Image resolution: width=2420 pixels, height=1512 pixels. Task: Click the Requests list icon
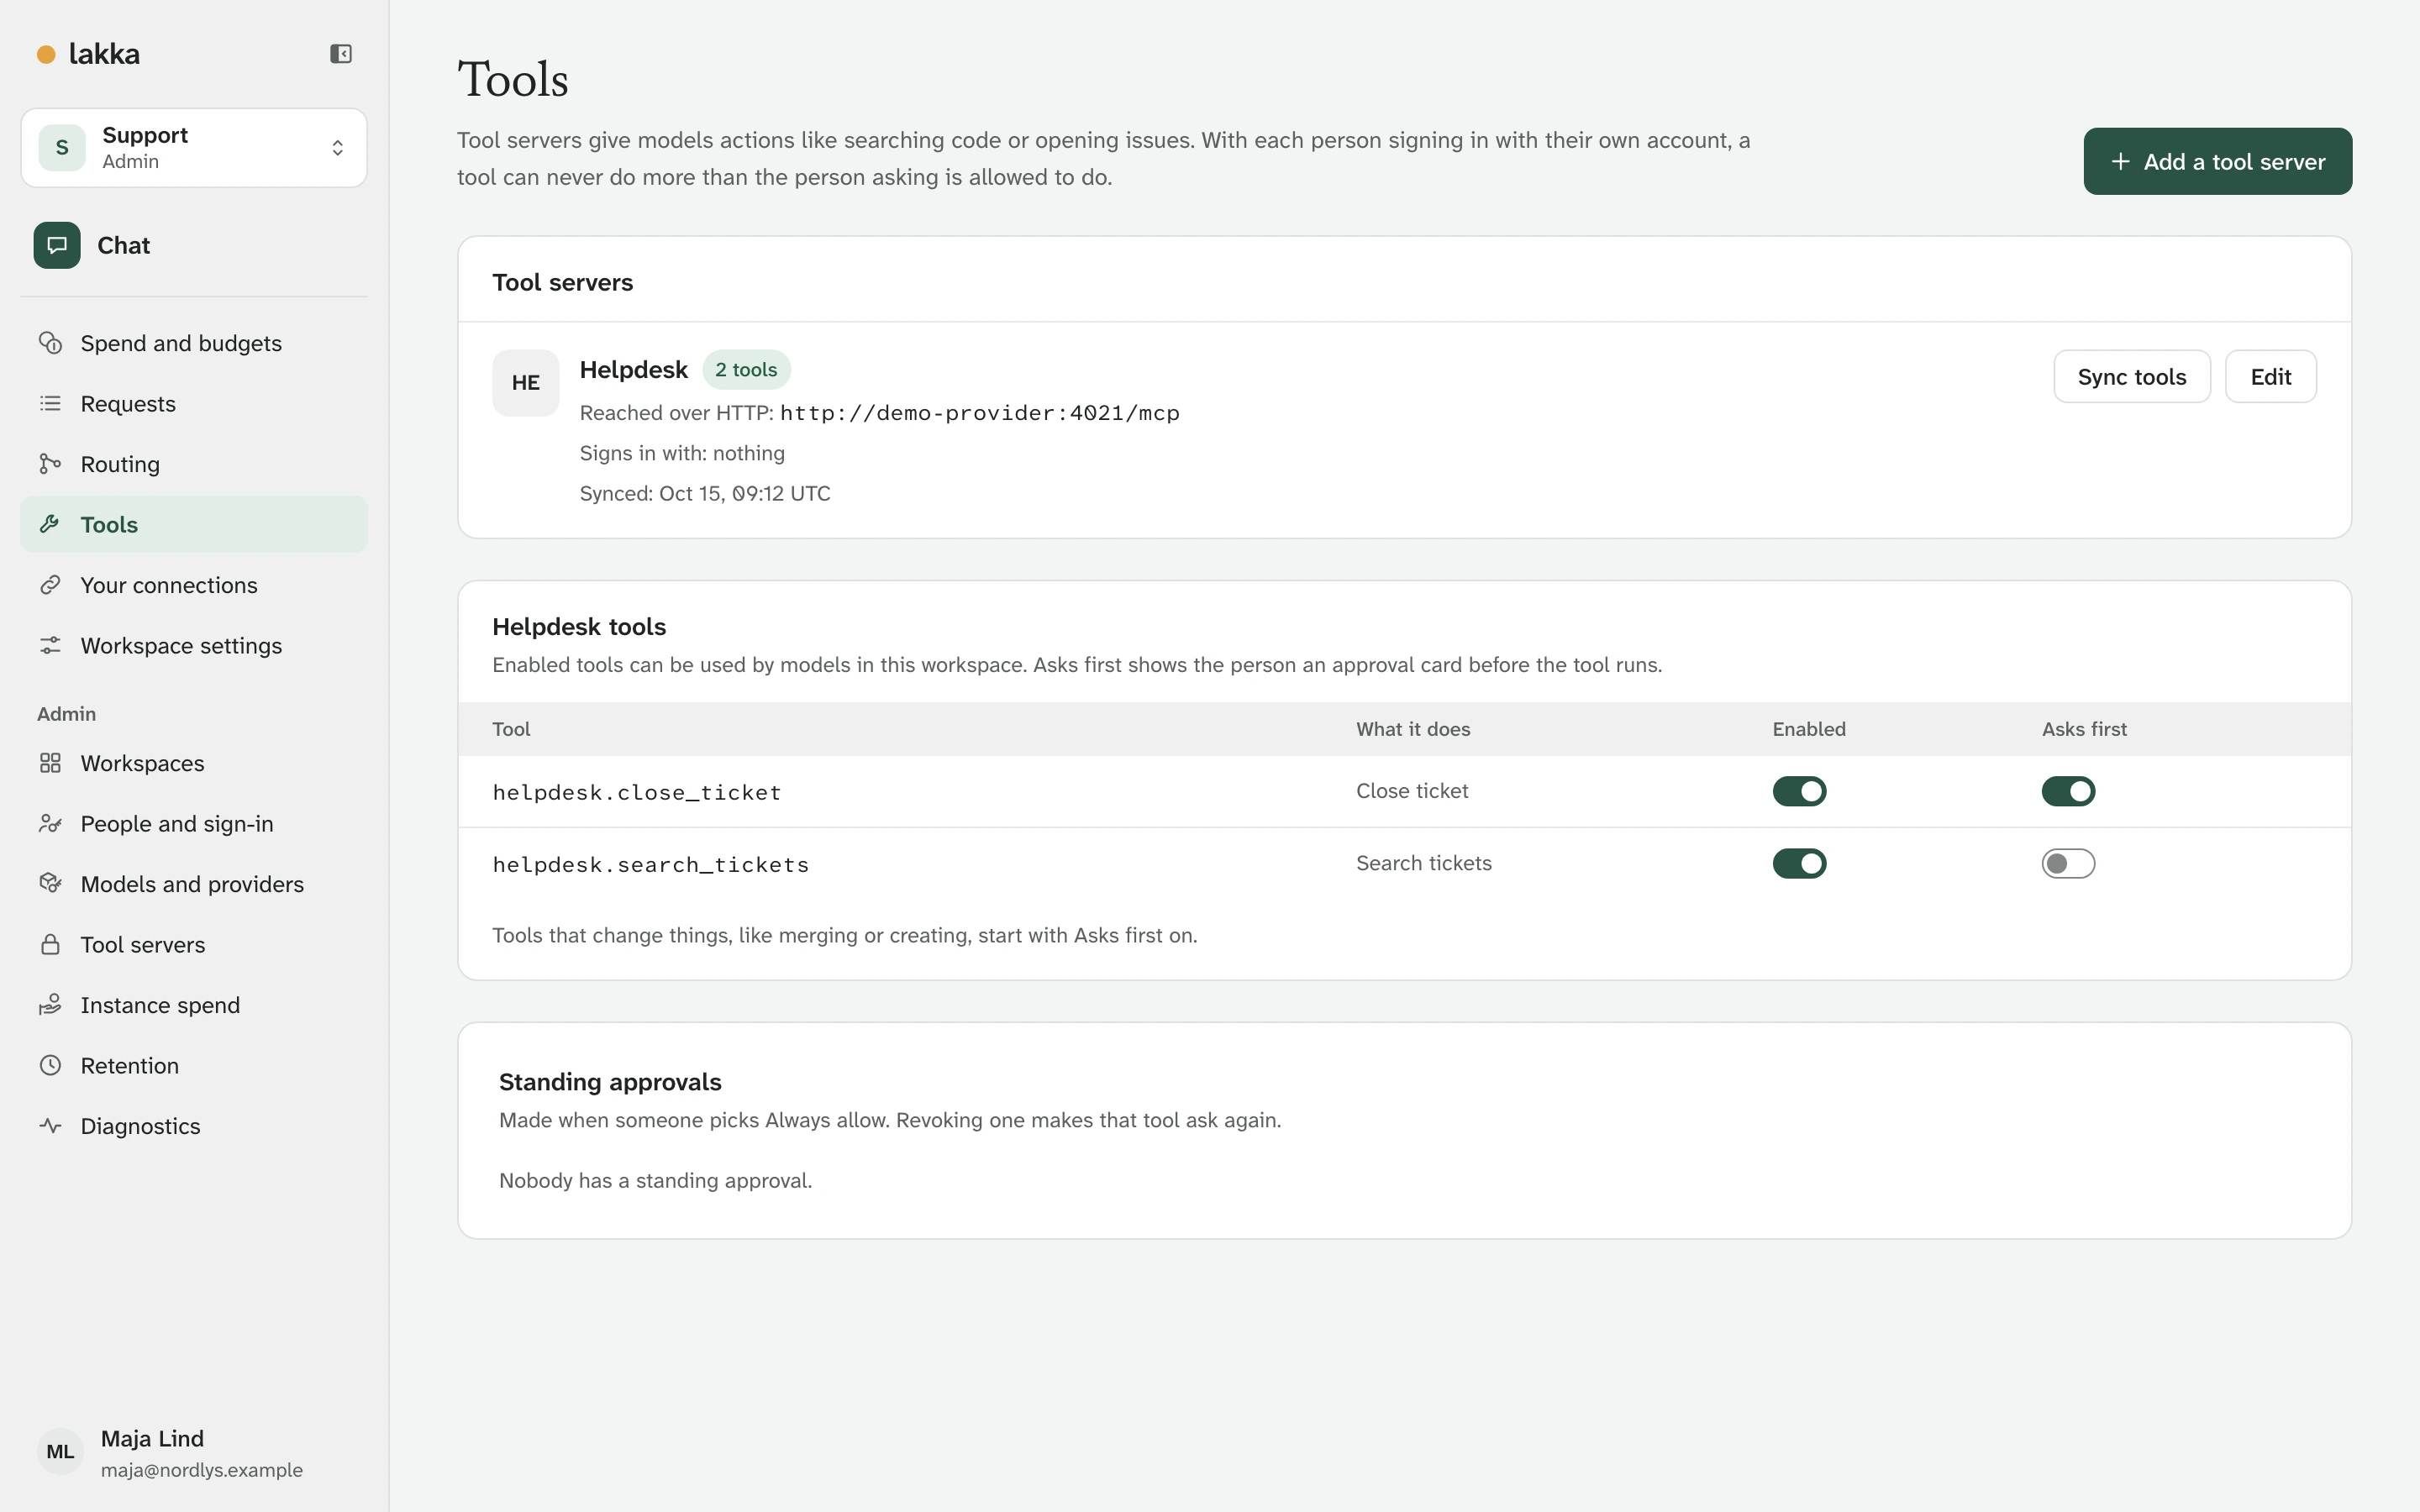pos(50,404)
